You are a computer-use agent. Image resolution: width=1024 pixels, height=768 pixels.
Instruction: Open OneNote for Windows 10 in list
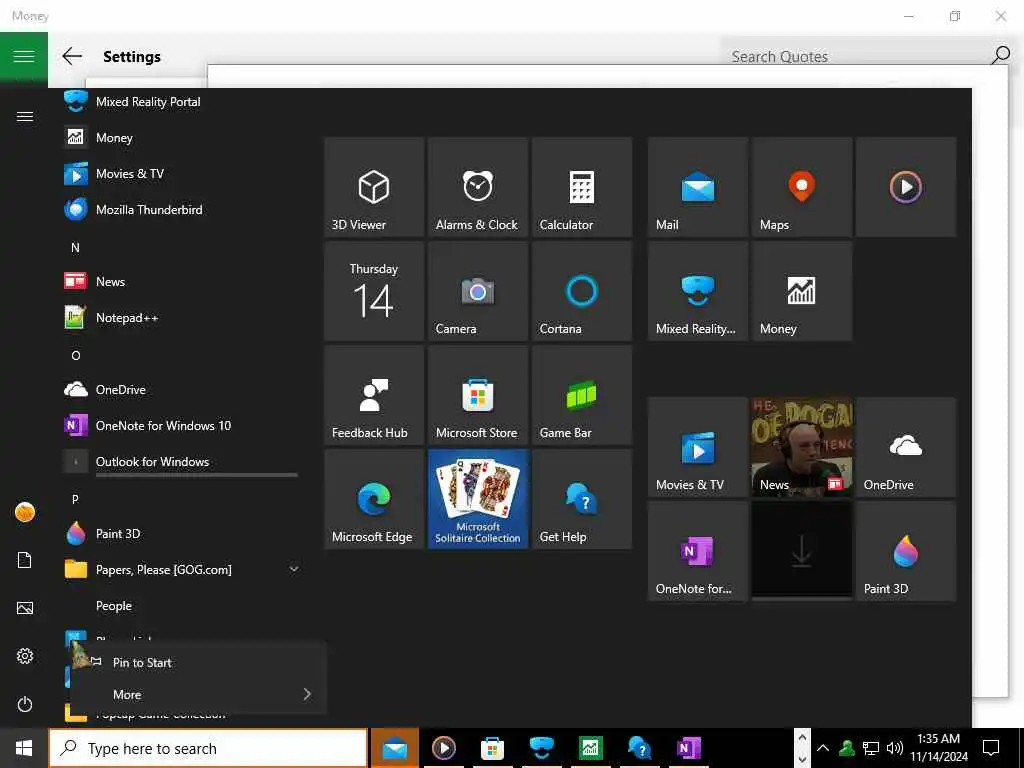click(182, 426)
